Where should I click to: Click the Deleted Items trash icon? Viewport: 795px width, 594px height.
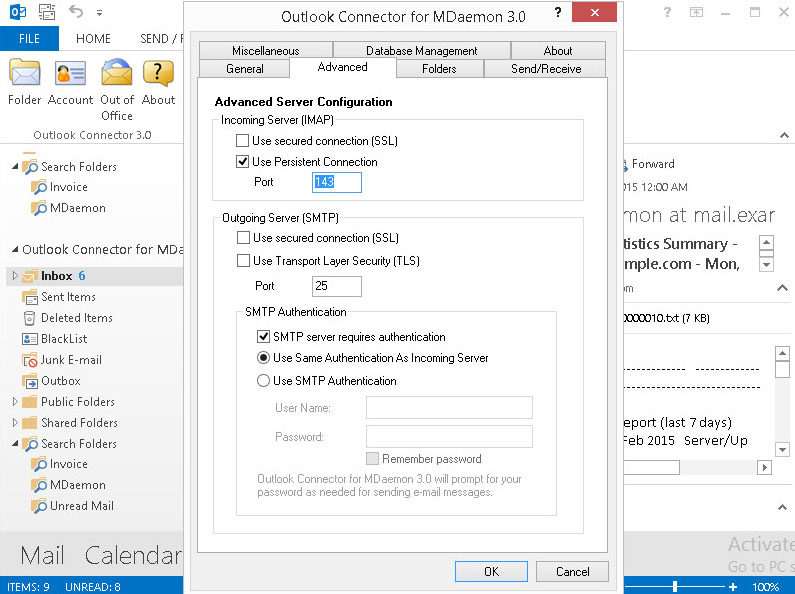click(30, 318)
